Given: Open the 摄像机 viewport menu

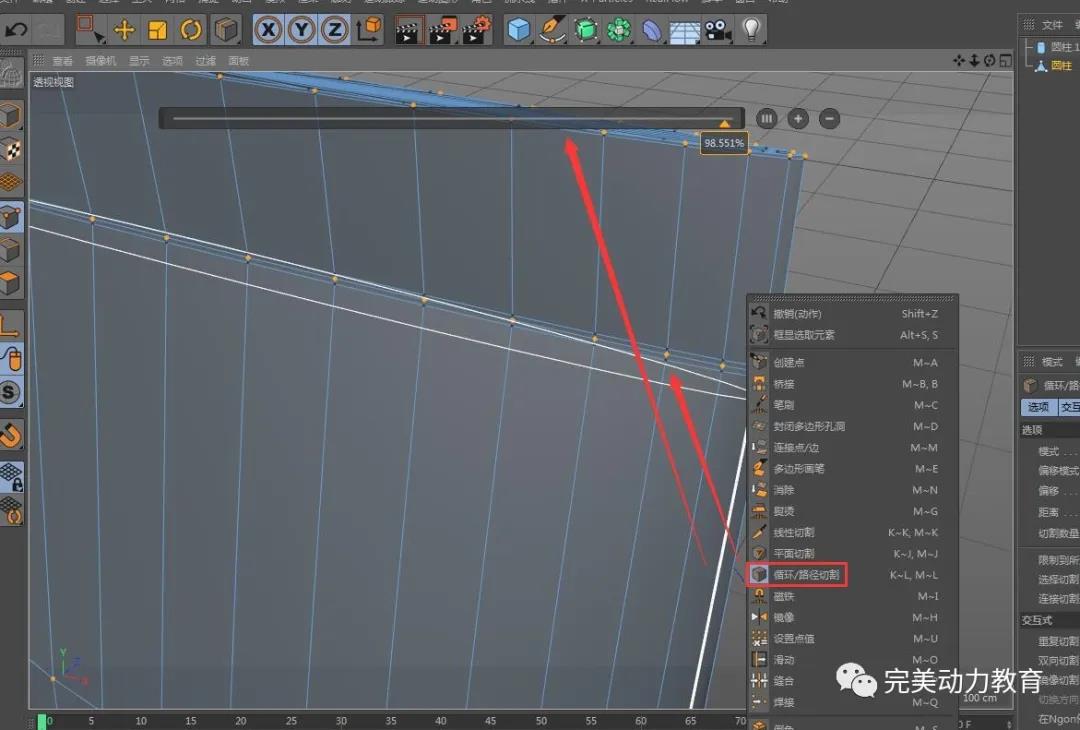Looking at the screenshot, I should (100, 61).
